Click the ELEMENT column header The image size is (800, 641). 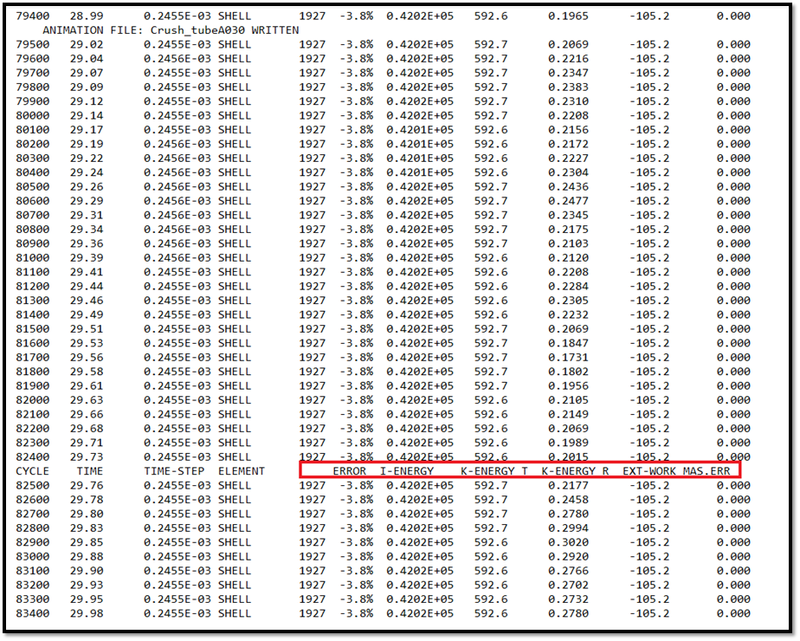241,471
